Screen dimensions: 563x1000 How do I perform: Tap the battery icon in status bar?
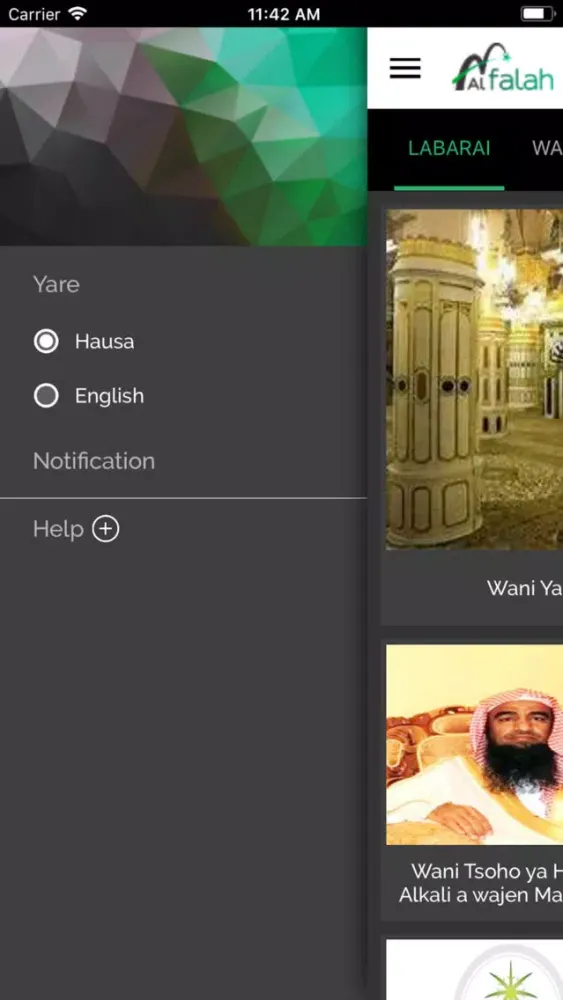click(538, 13)
